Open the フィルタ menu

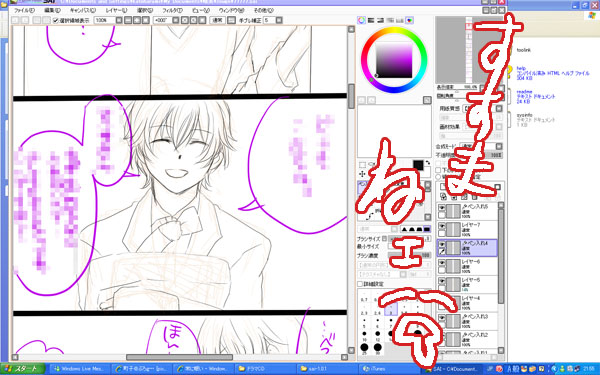pyautogui.click(x=172, y=10)
